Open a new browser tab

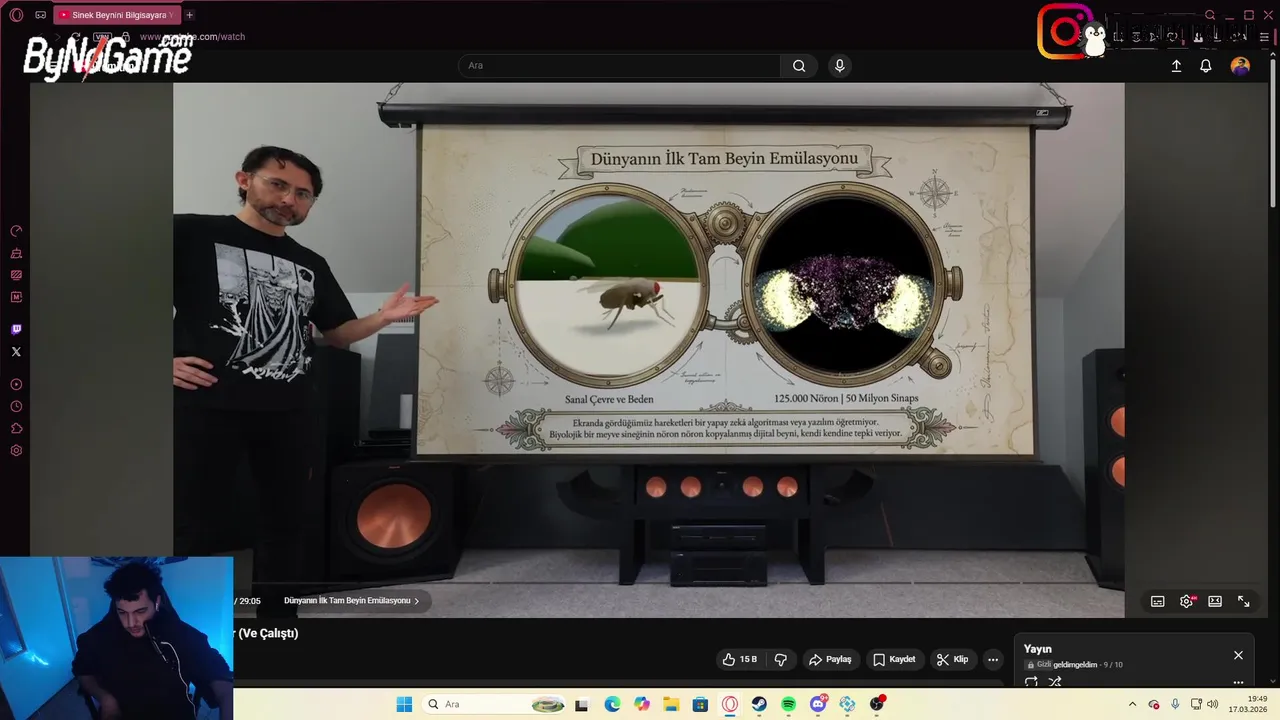pyautogui.click(x=189, y=15)
